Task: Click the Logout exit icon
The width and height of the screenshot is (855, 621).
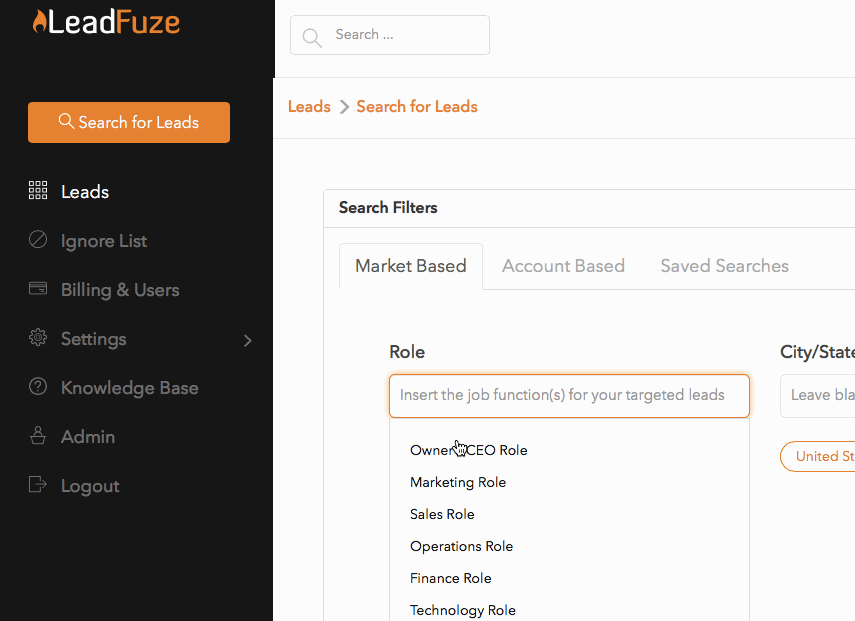Action: 38,484
